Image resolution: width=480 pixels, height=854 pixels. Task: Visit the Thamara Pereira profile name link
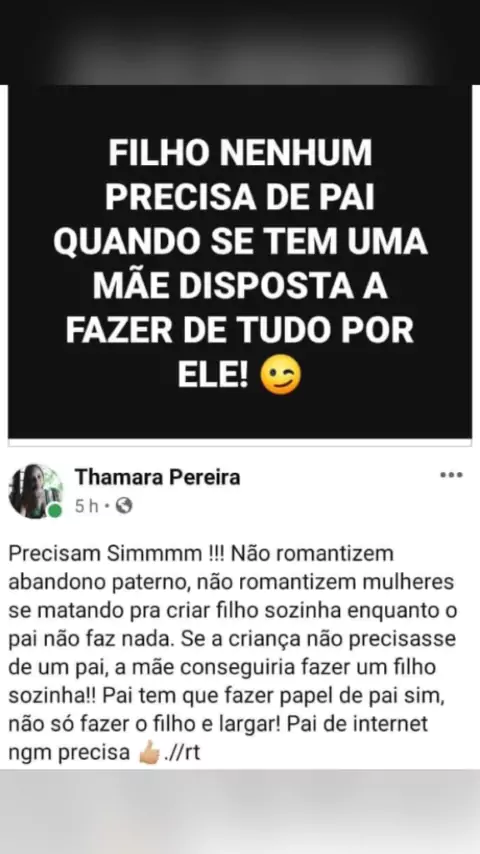coord(157,477)
